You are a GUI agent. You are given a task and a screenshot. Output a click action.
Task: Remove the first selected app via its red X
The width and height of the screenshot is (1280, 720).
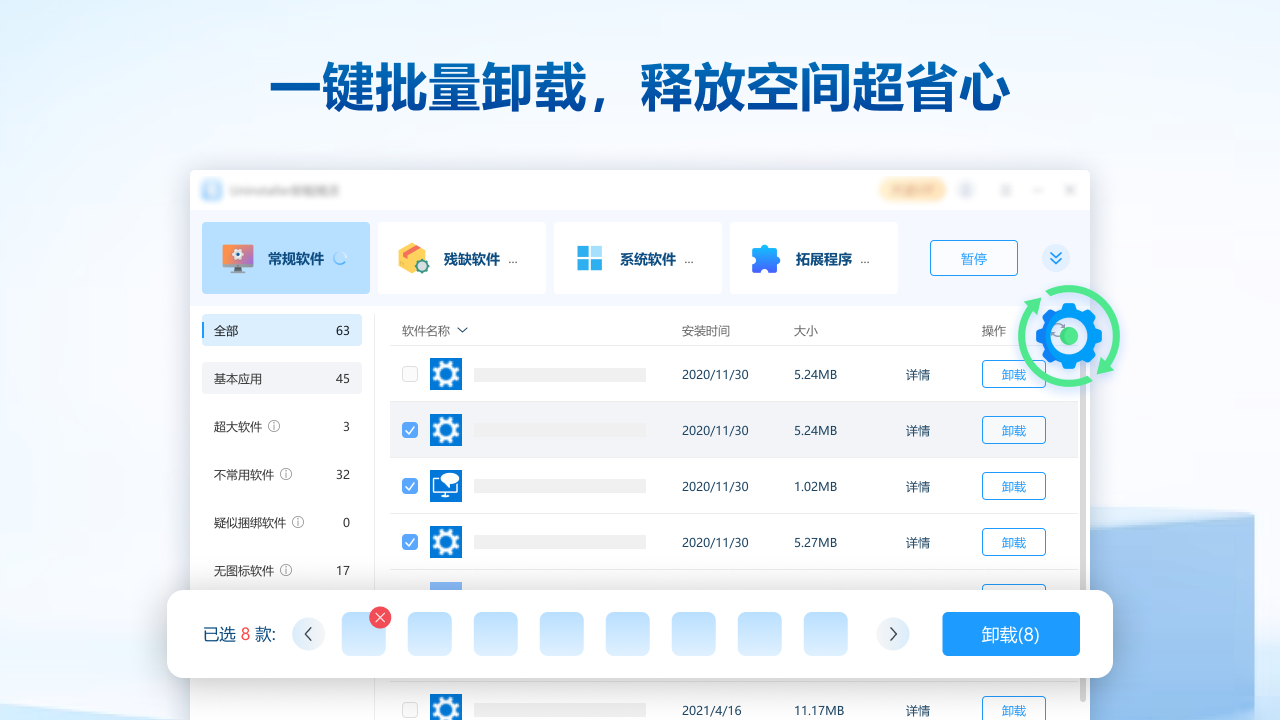[381, 618]
